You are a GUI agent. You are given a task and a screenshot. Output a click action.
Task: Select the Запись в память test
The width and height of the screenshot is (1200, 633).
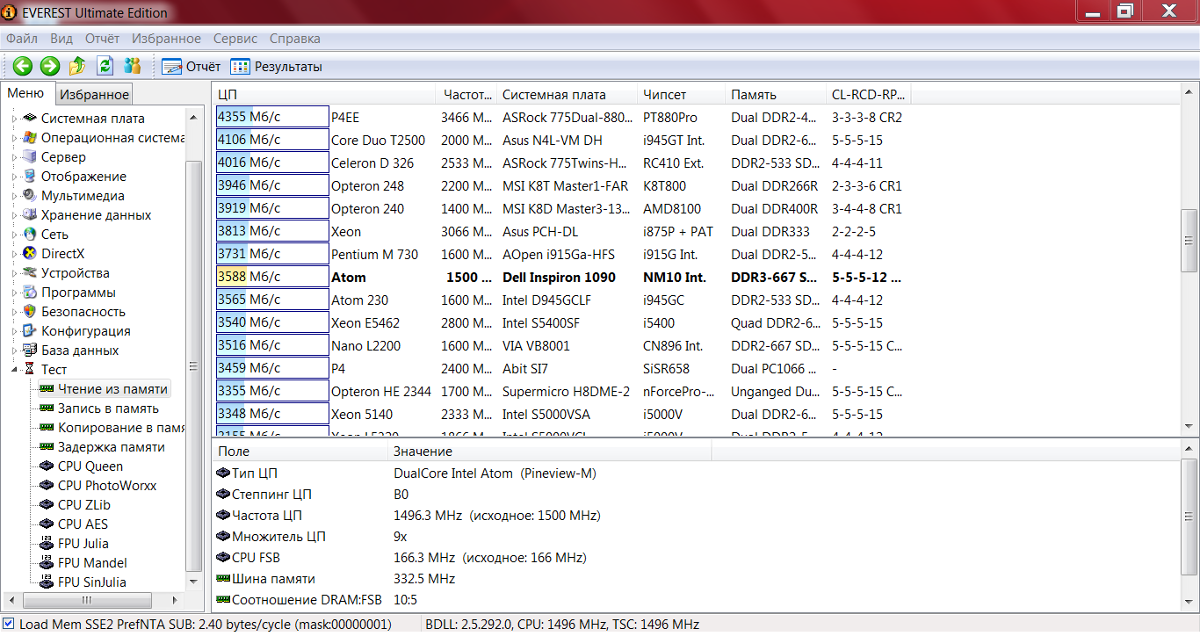tap(107, 408)
